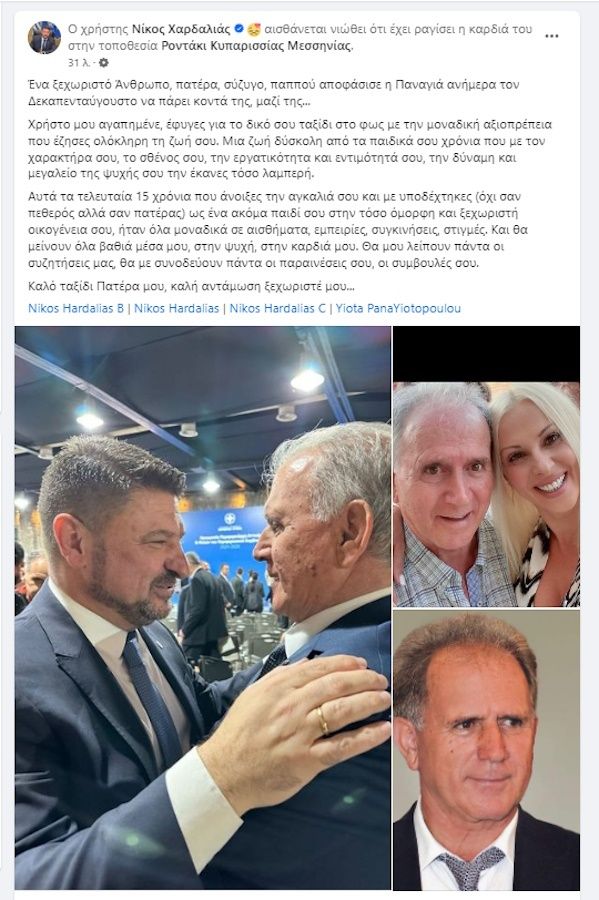This screenshot has width=599, height=900.
Task: Open the post options three-dots menu
Action: (x=551, y=36)
